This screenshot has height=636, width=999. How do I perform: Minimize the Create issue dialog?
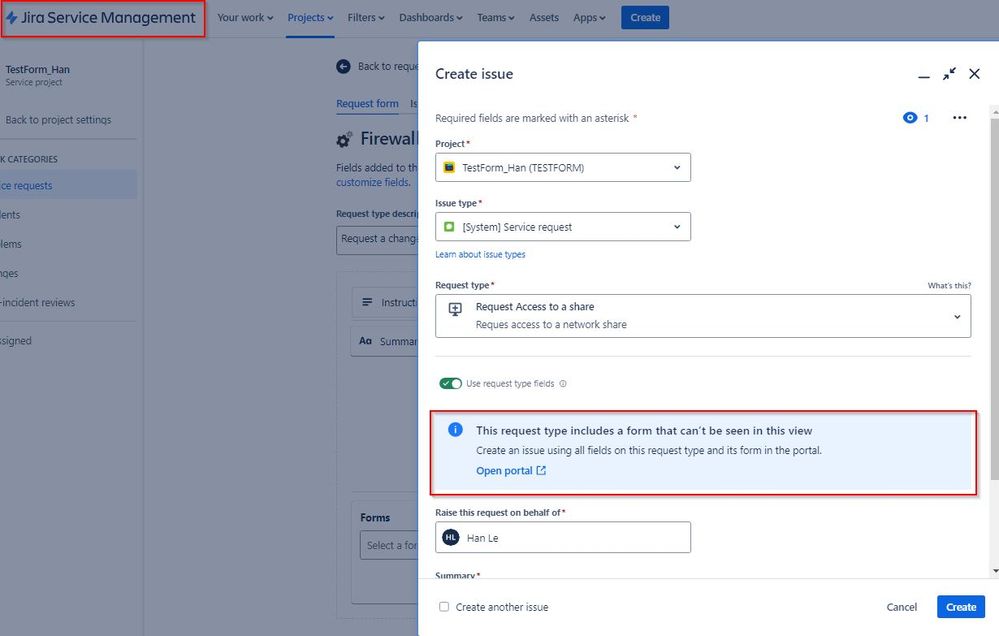[924, 75]
